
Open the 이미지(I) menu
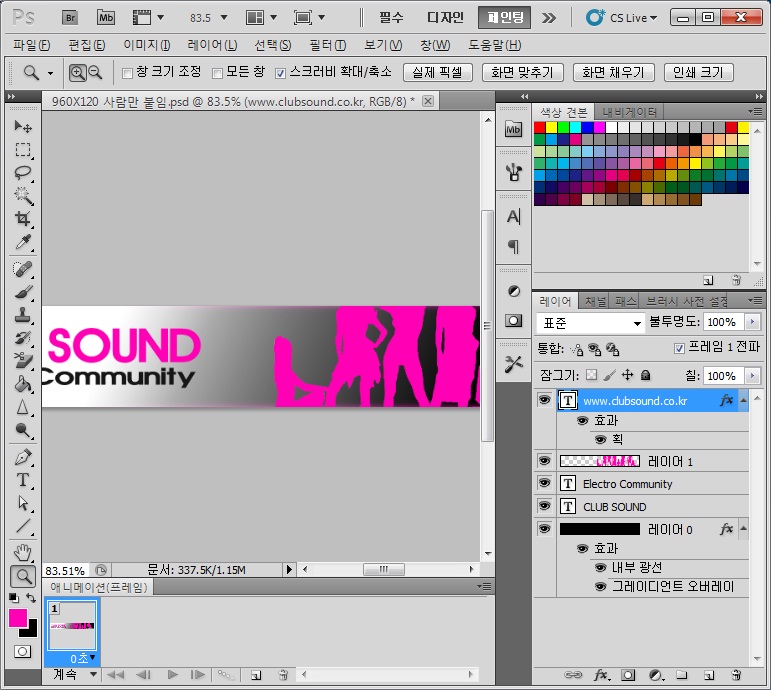(147, 45)
